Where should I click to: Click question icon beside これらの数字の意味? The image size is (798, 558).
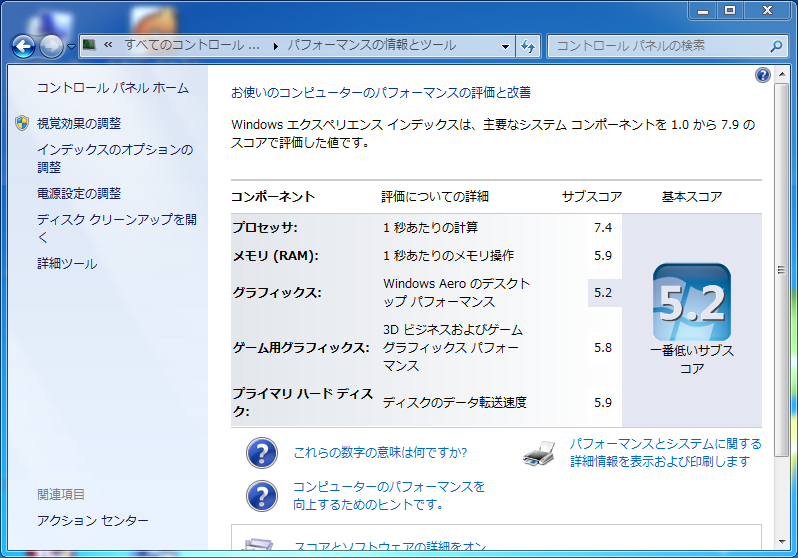coord(262,453)
